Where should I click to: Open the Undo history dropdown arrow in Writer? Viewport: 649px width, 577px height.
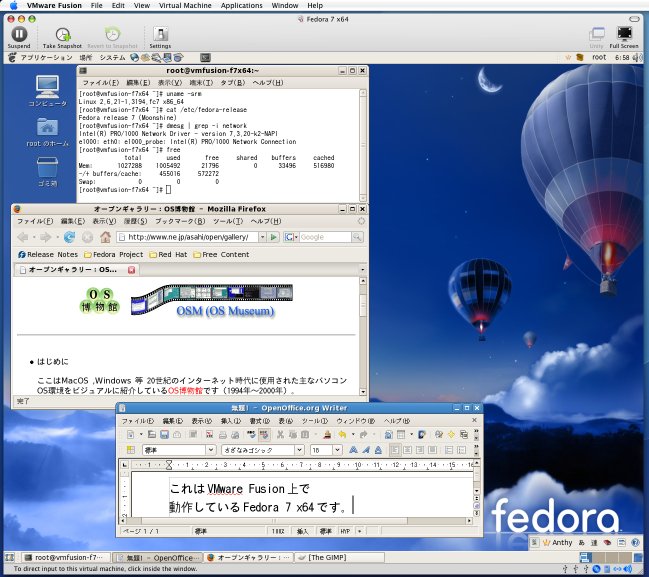353,434
